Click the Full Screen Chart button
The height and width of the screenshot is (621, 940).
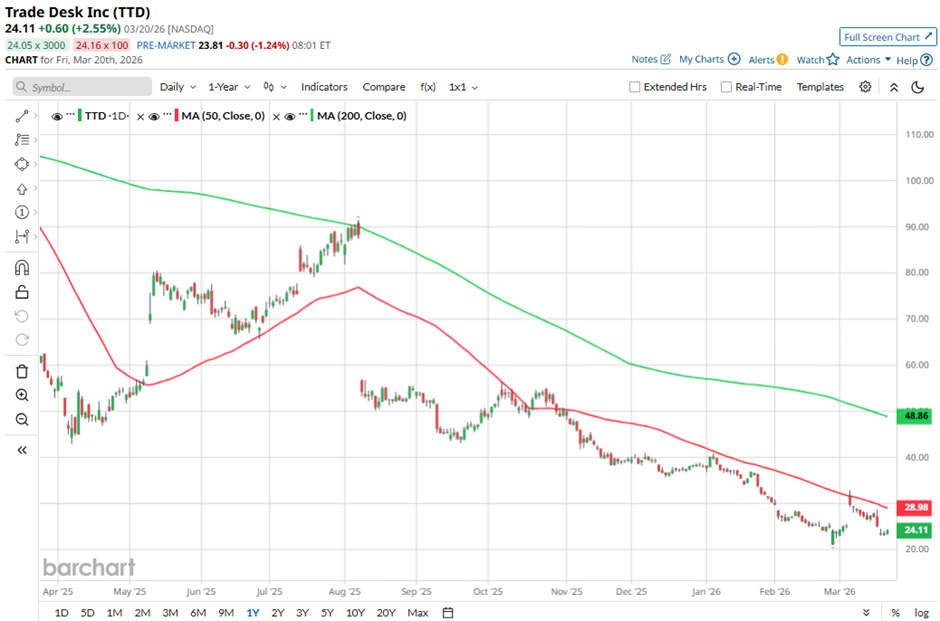(x=887, y=37)
